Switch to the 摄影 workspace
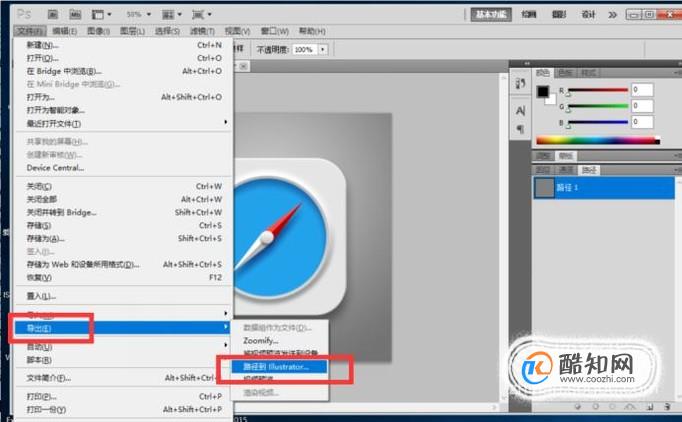Screen dimensions: 682x422 click(x=559, y=14)
